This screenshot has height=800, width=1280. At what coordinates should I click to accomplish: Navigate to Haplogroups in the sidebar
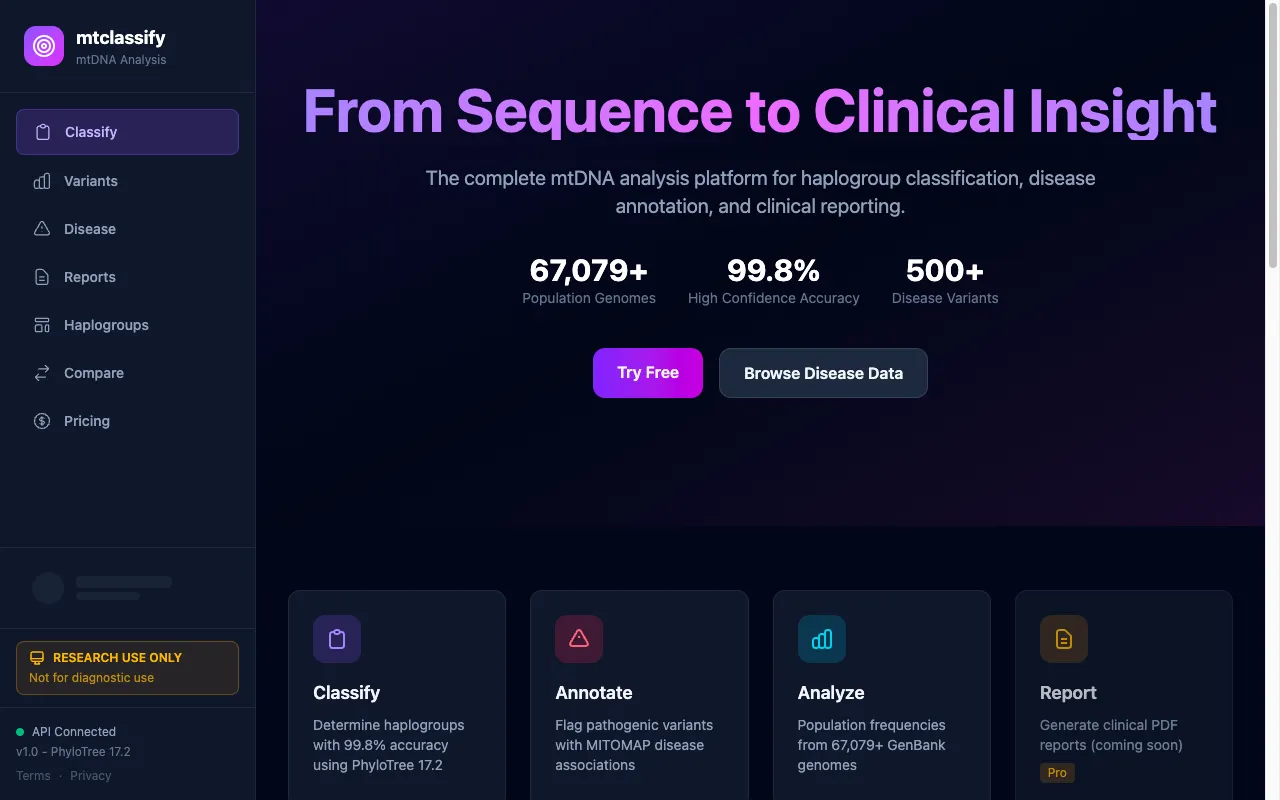[127, 325]
